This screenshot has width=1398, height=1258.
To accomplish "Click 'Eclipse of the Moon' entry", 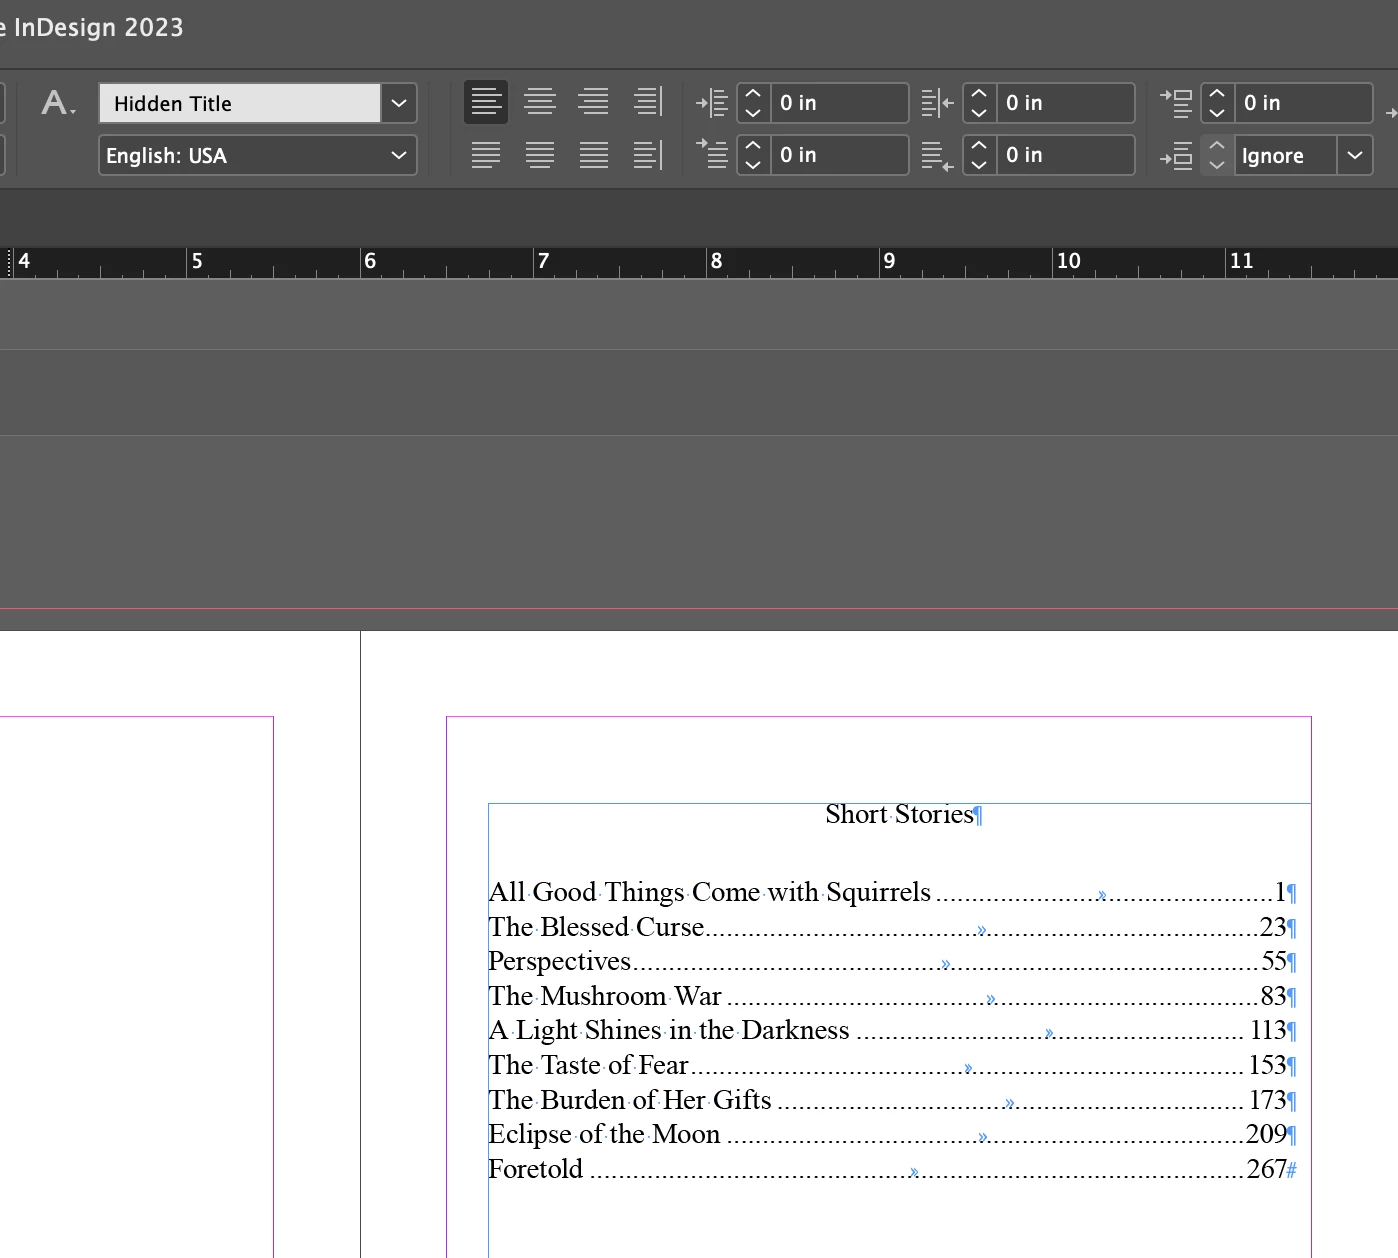I will click(604, 1134).
